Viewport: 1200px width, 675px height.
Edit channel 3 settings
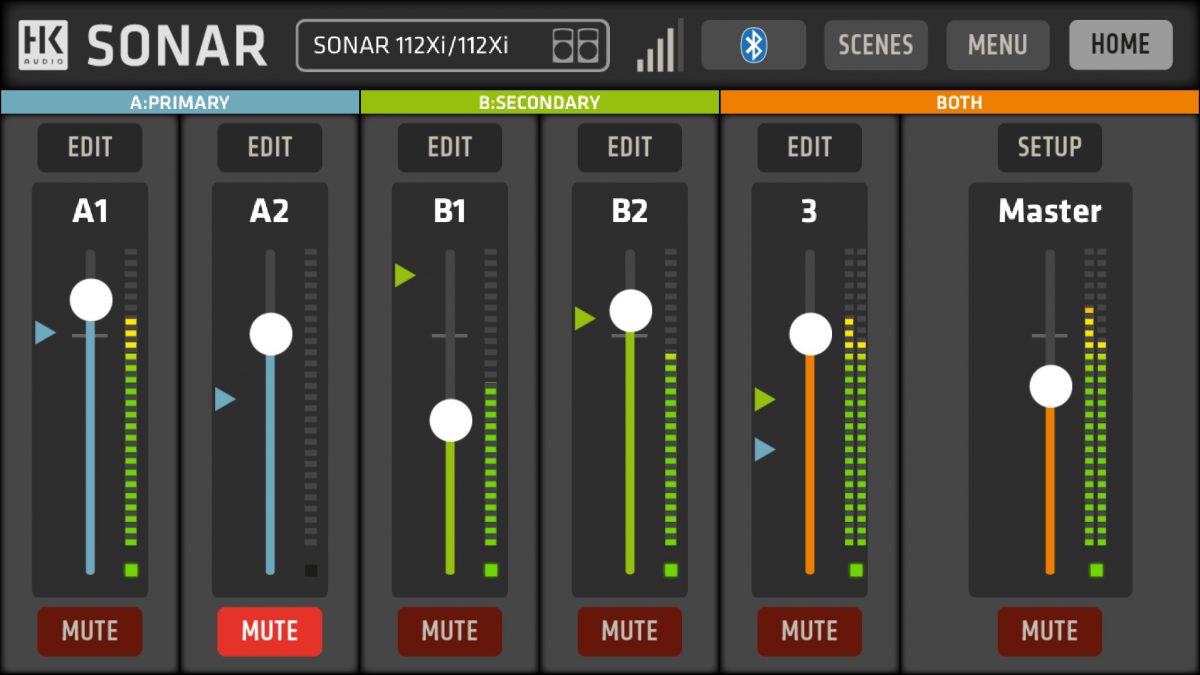(810, 147)
